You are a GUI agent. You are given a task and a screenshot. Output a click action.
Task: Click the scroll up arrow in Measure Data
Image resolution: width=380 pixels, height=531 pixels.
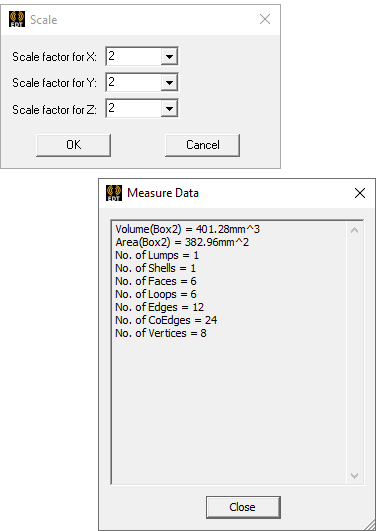tap(354, 231)
